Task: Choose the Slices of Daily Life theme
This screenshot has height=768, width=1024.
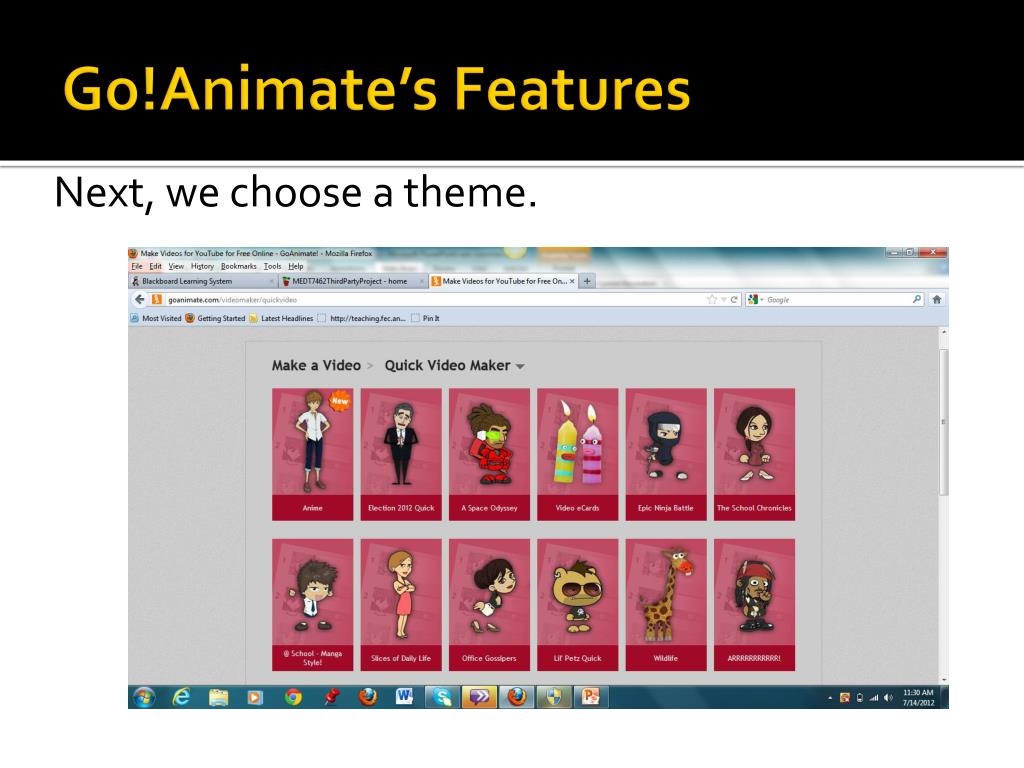Action: pos(401,605)
